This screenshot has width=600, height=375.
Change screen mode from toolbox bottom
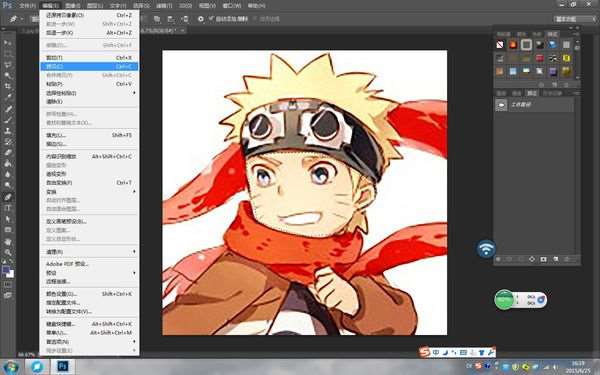pyautogui.click(x=8, y=295)
